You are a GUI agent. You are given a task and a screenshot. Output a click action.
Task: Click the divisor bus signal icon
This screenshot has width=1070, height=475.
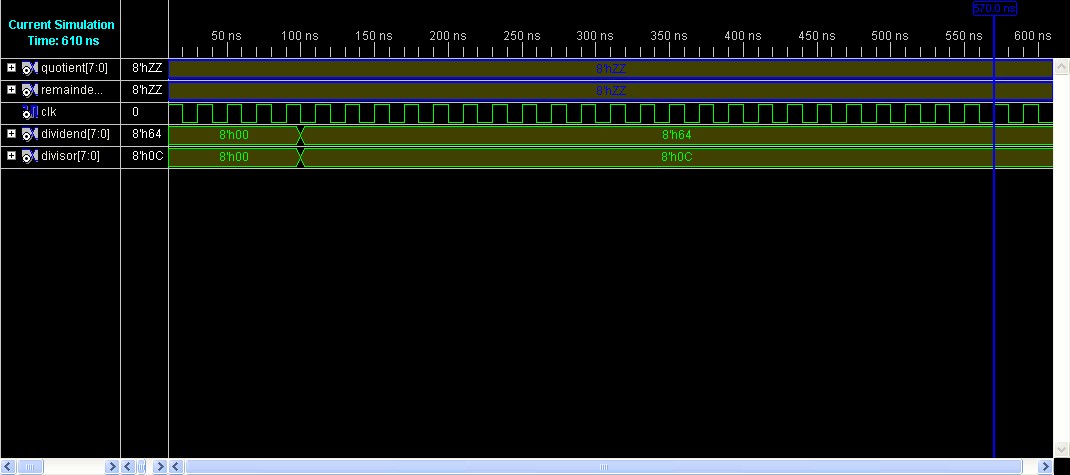click(x=29, y=156)
